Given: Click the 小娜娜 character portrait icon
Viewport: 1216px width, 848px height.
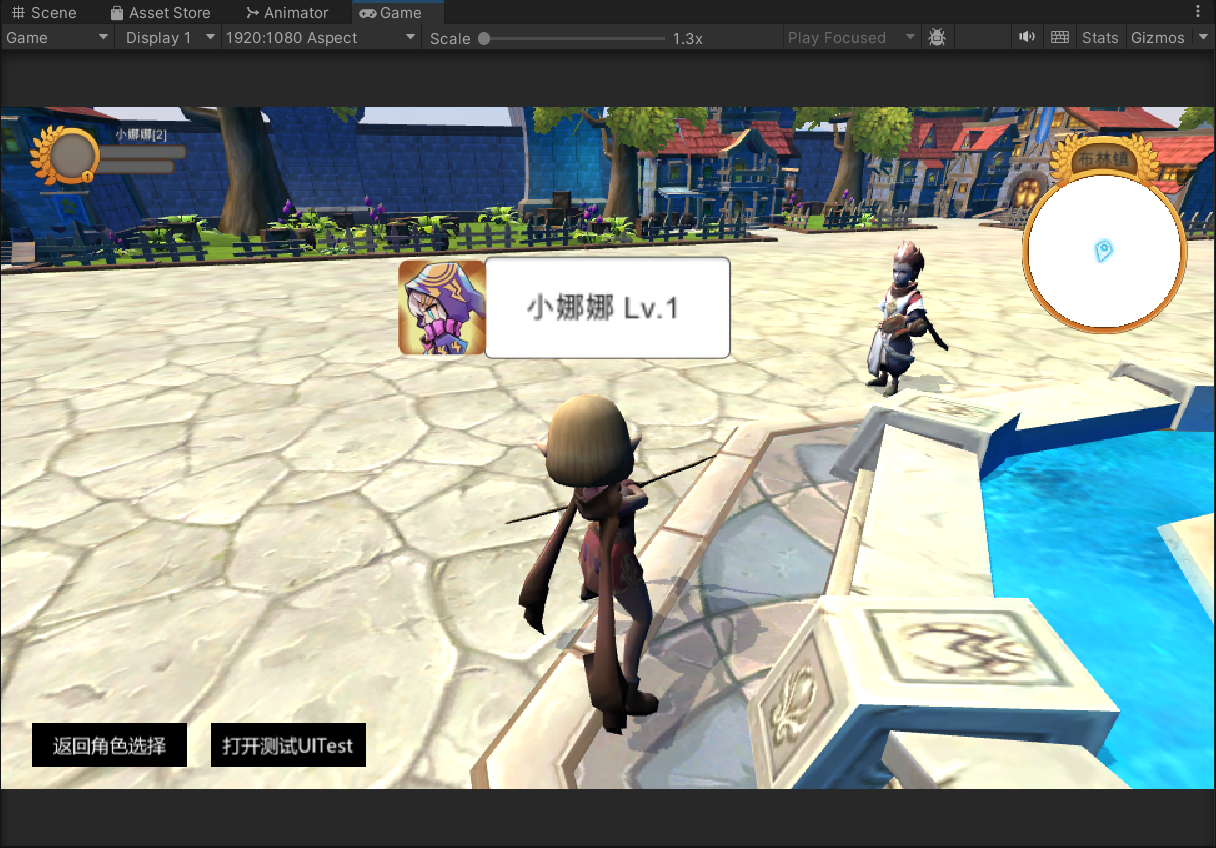Looking at the screenshot, I should [441, 308].
